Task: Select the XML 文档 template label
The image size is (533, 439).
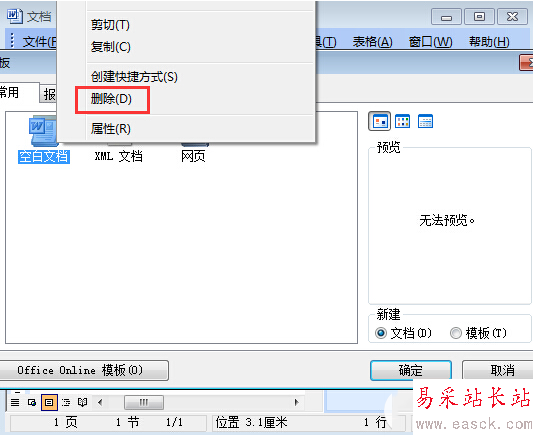Action: pyautogui.click(x=118, y=156)
